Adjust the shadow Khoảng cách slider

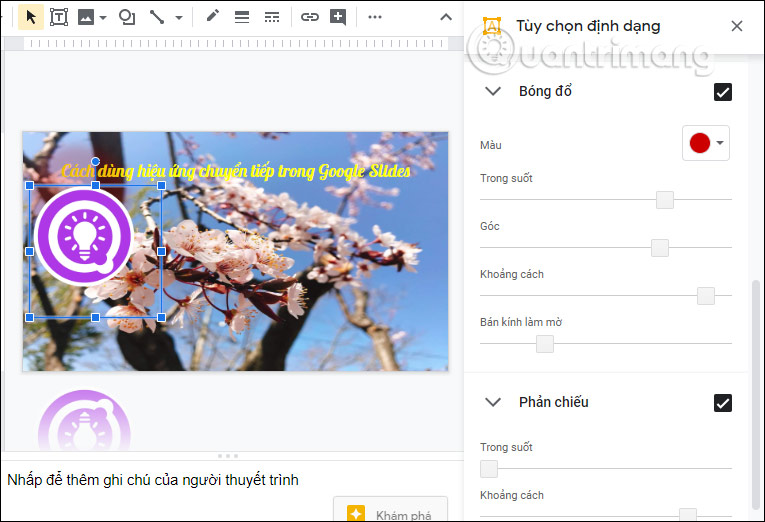click(706, 296)
